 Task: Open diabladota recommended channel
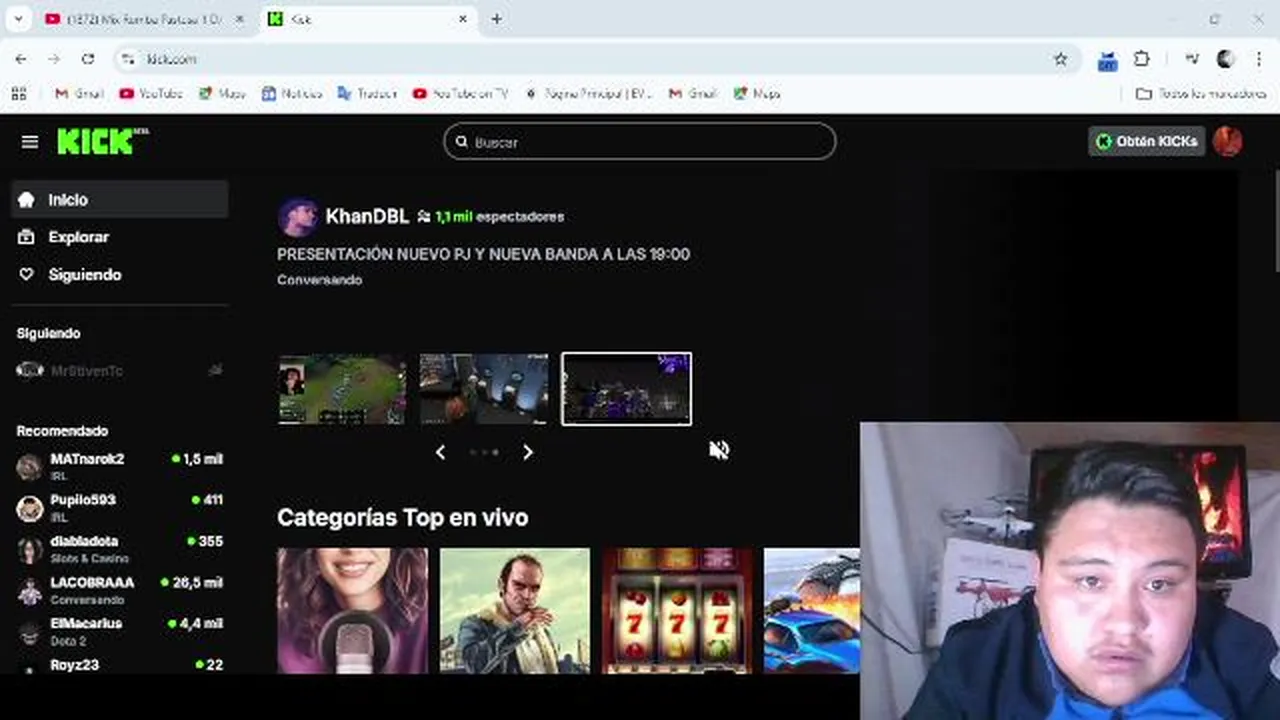point(120,548)
